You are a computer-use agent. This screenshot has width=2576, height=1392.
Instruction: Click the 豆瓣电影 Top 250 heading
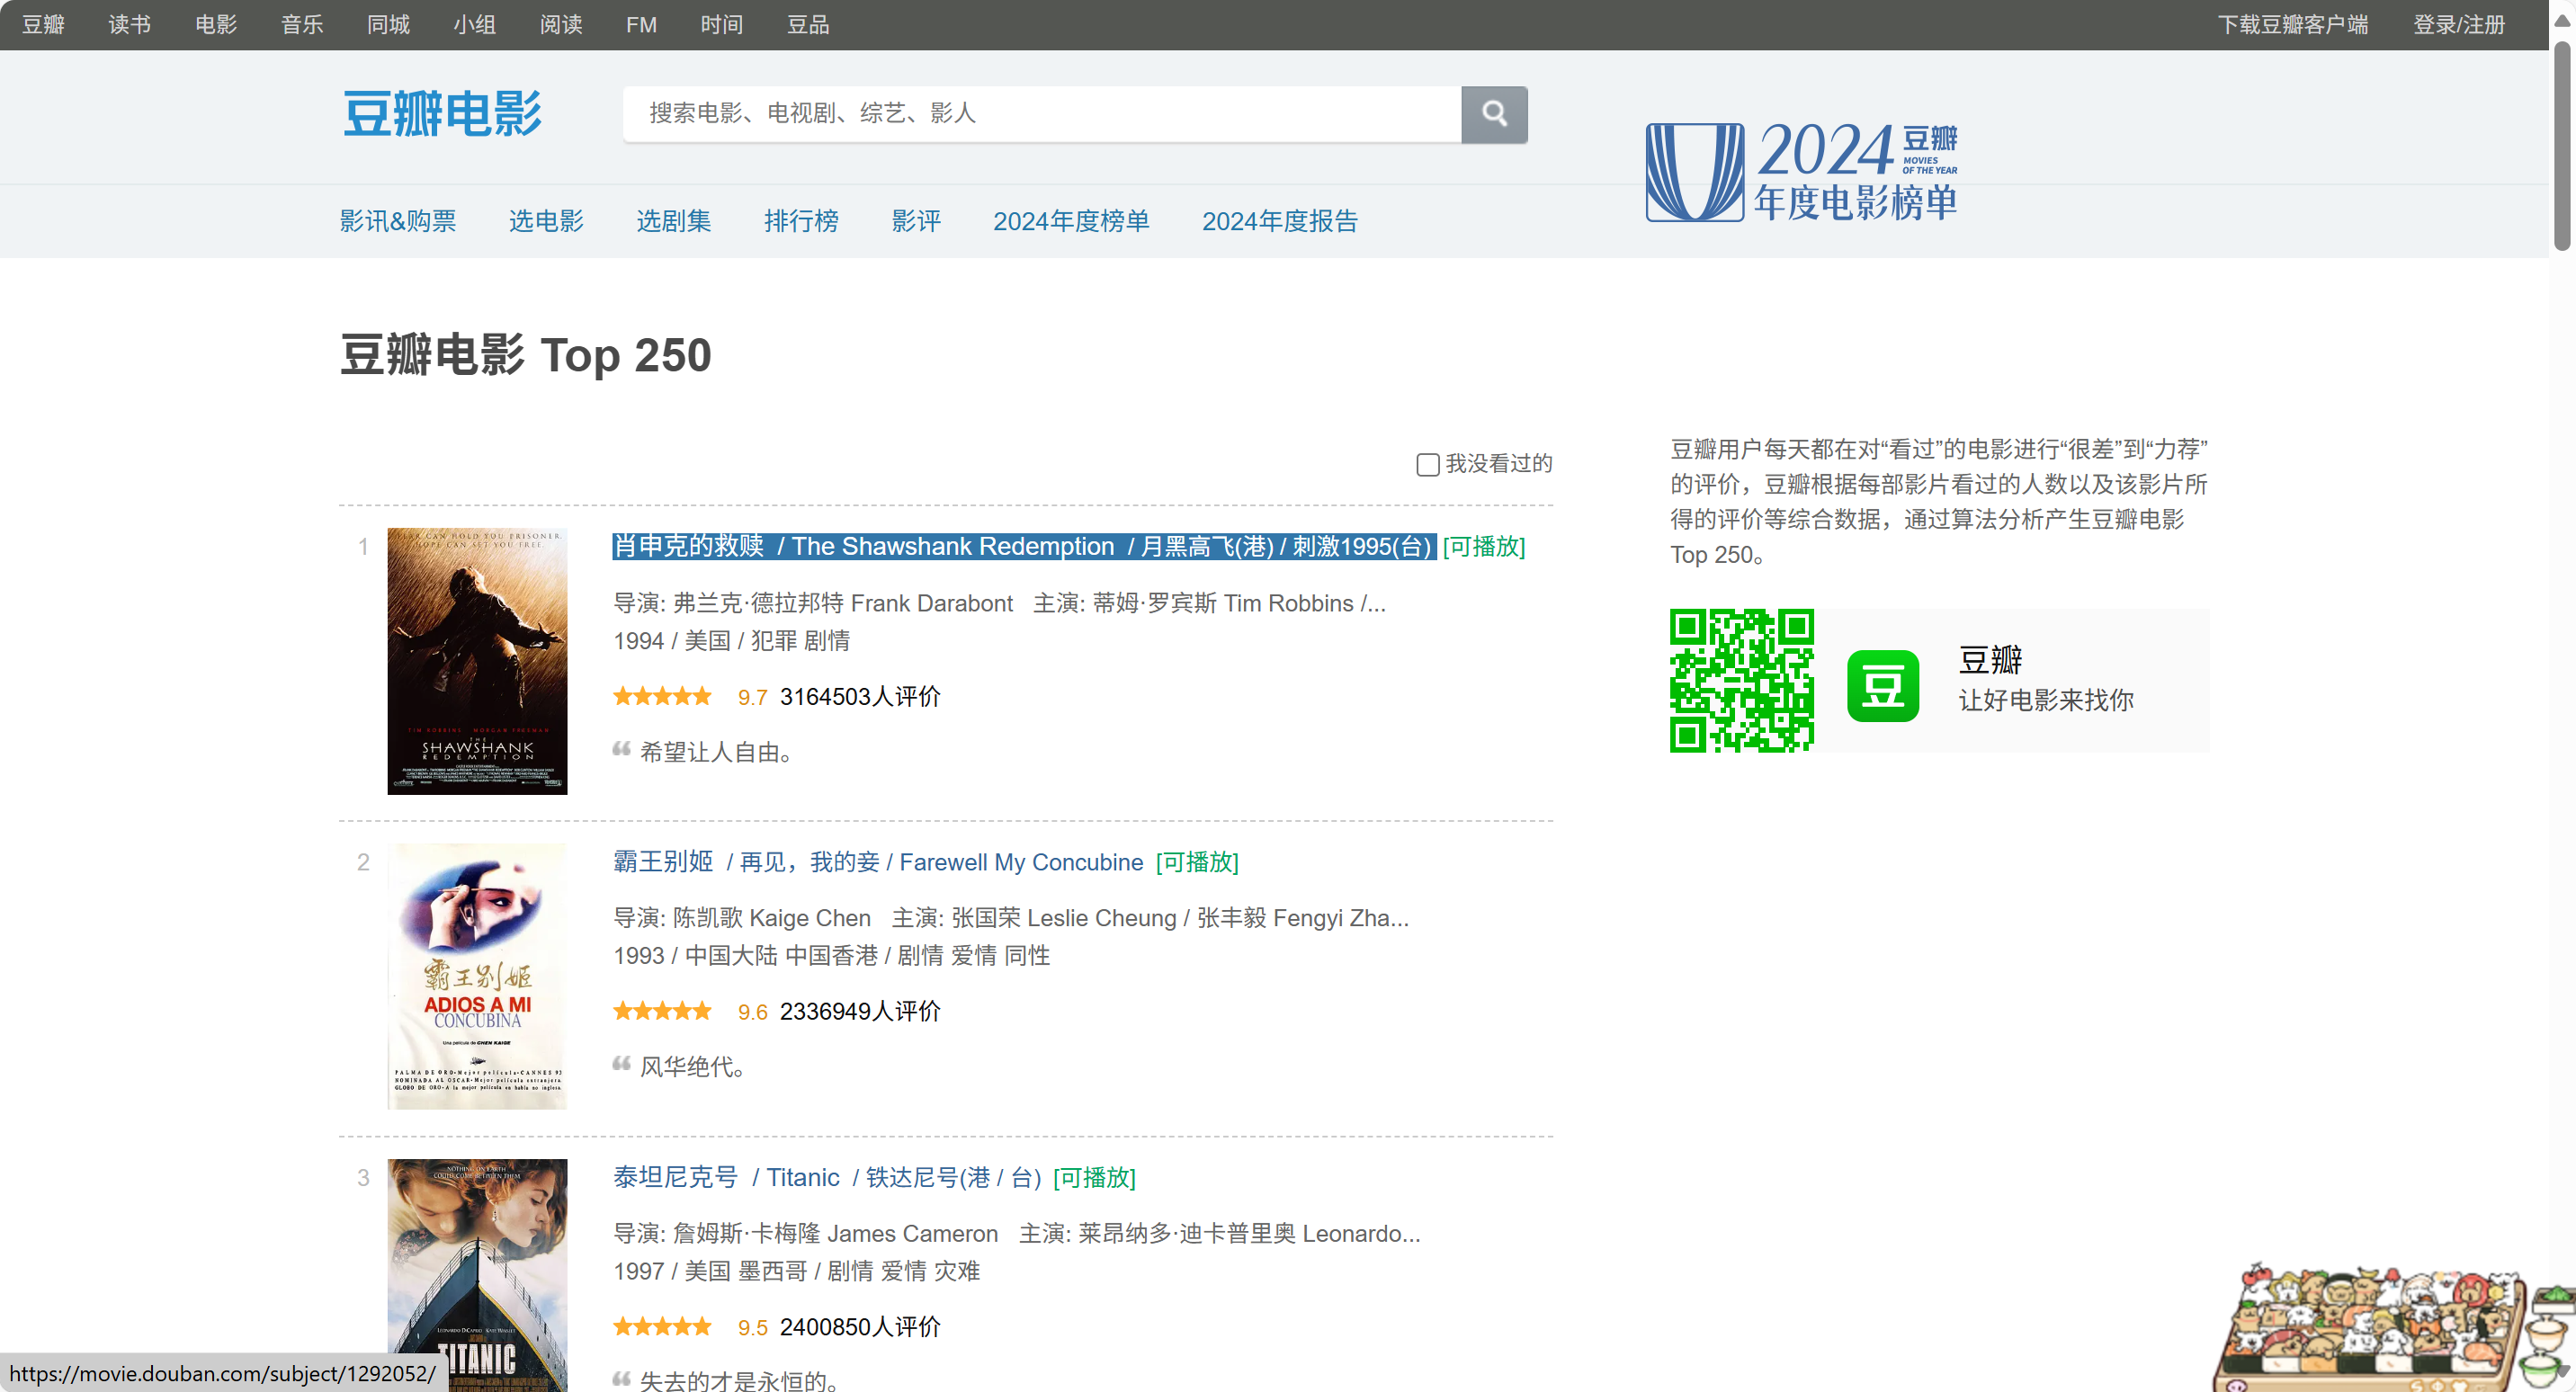coord(526,355)
